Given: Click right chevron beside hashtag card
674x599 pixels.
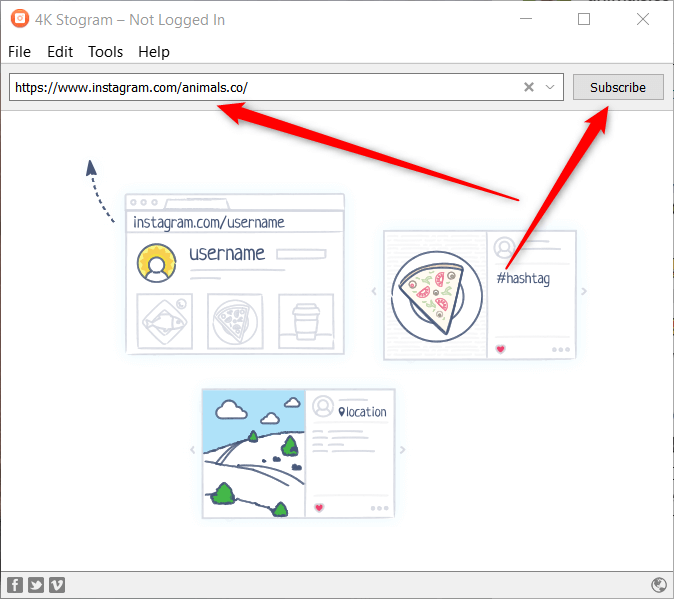Looking at the screenshot, I should pyautogui.click(x=584, y=291).
